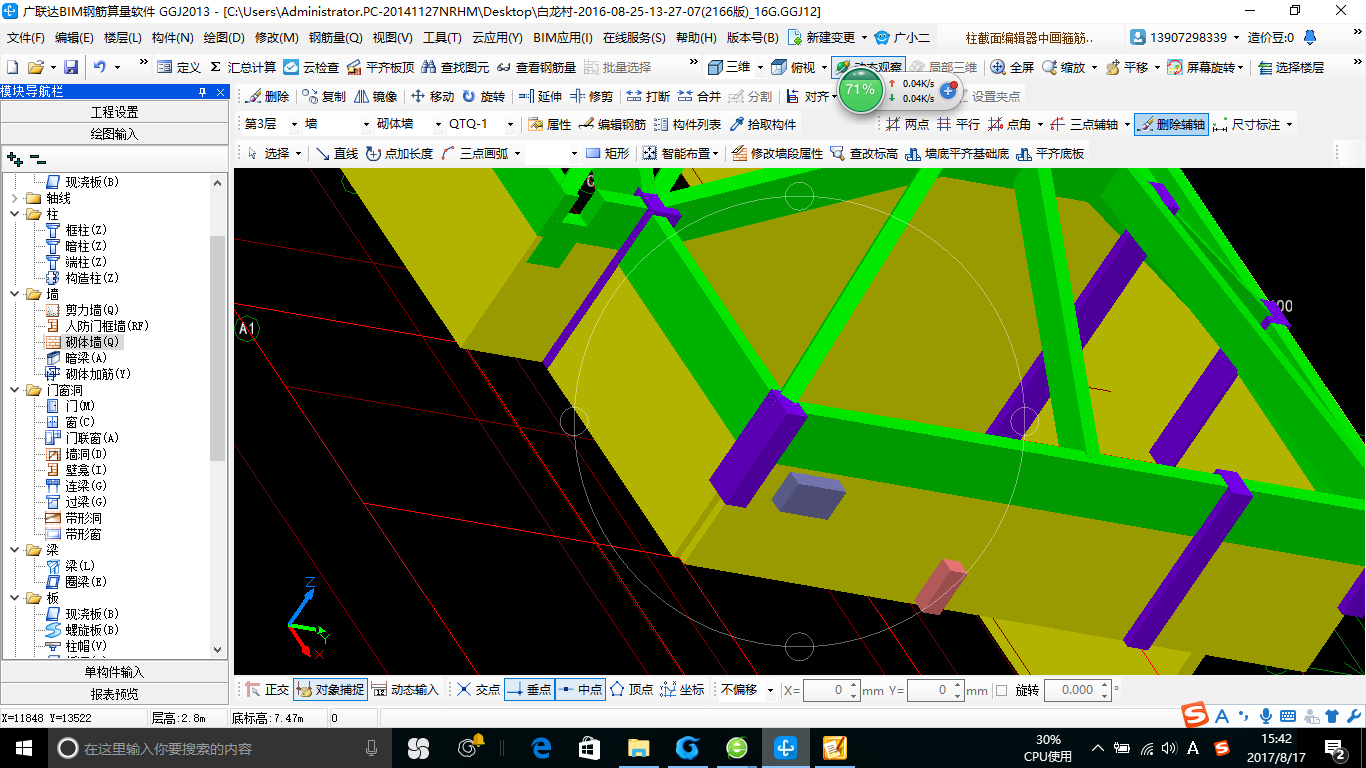Open 编辑钢筋 edit rebar tool
1366x768 pixels.
tap(612, 124)
